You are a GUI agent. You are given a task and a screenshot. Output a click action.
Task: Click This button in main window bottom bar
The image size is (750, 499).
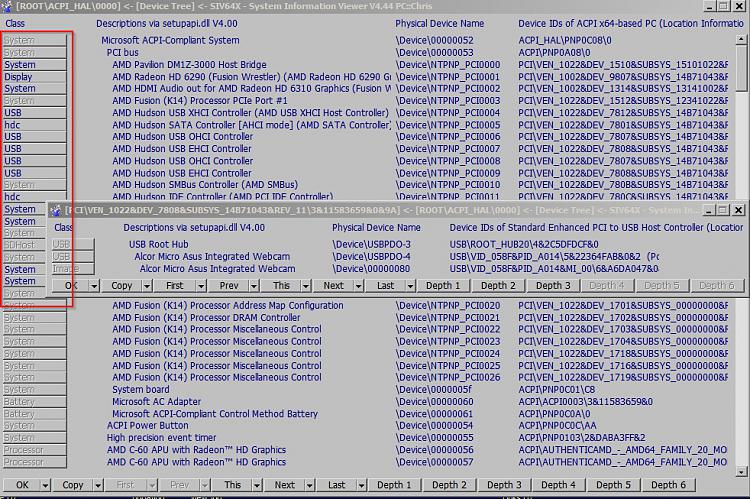click(x=232, y=485)
